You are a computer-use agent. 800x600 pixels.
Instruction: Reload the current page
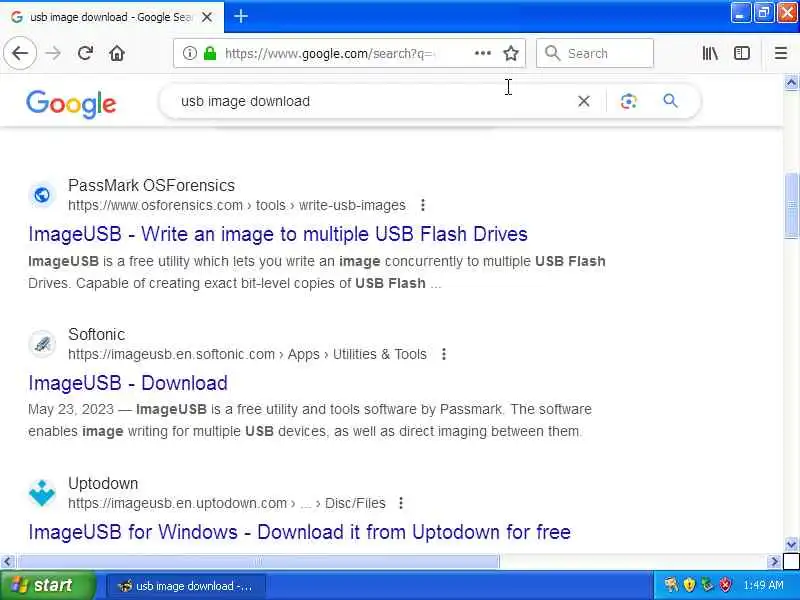[85, 53]
